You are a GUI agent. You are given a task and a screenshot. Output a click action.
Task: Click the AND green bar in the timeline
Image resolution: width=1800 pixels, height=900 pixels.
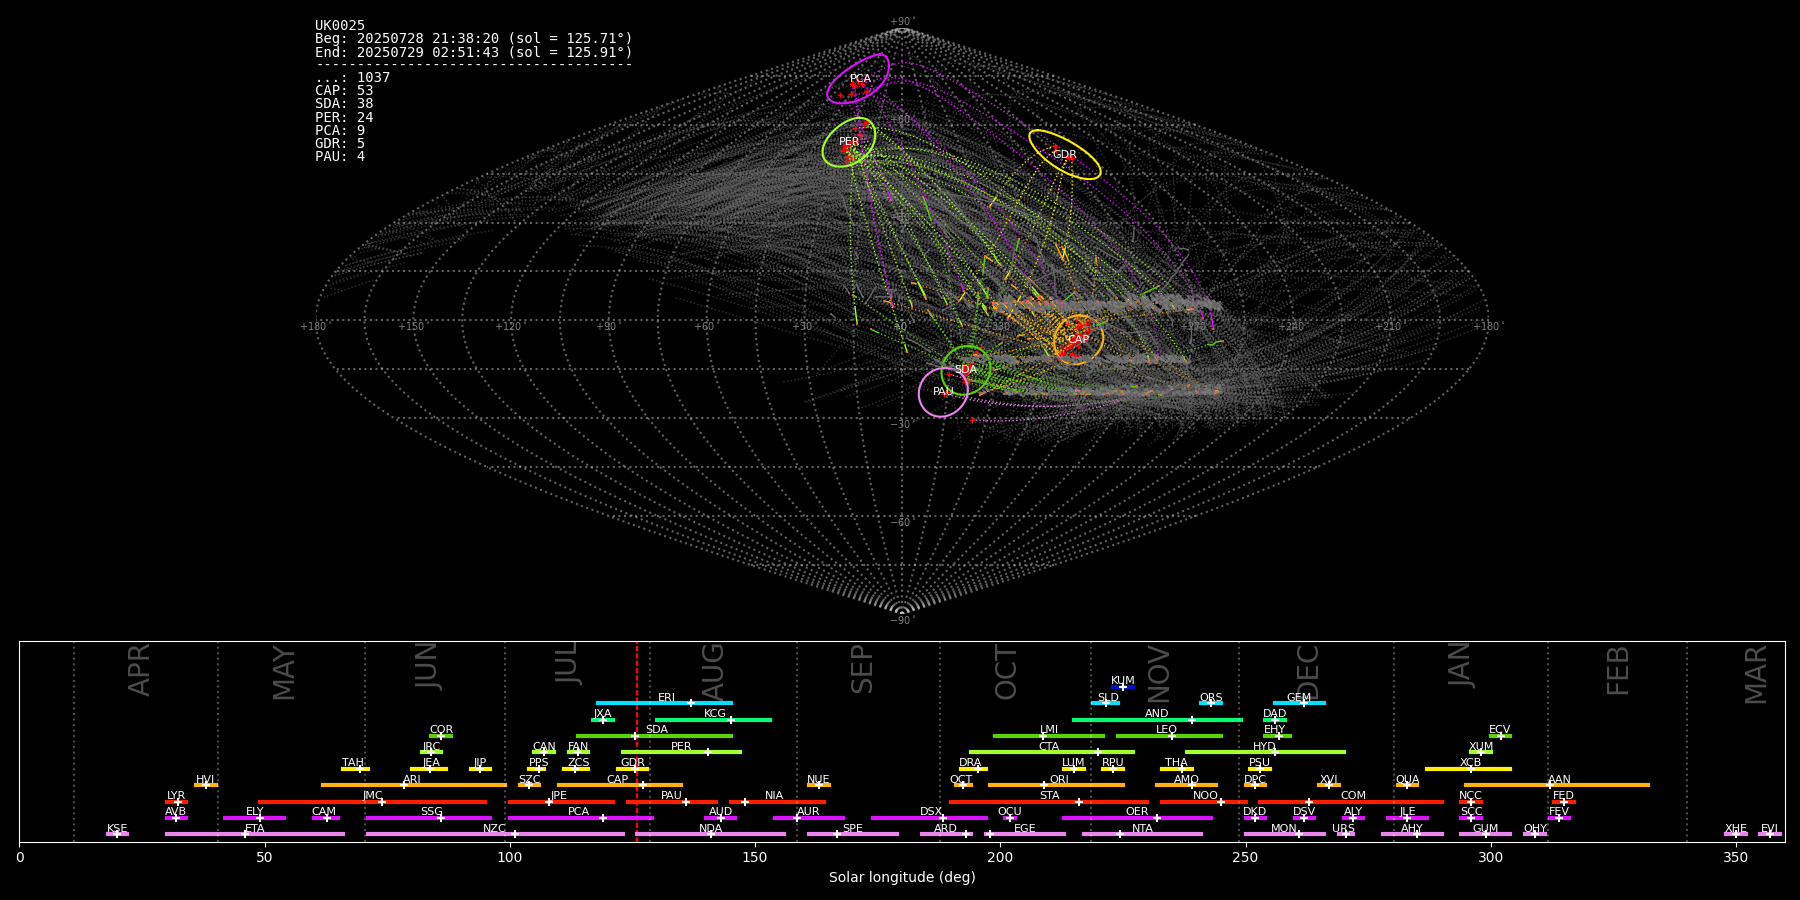[1158, 719]
